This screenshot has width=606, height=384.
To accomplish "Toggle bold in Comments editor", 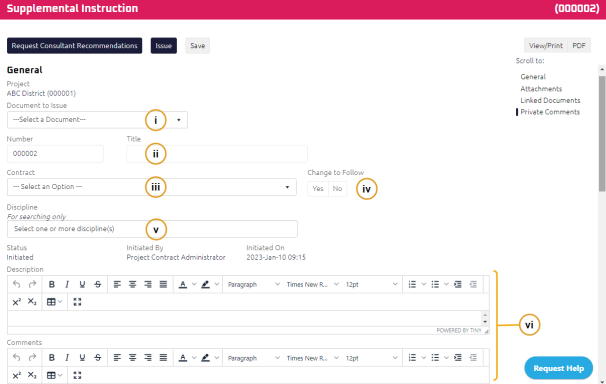I will pos(51,358).
